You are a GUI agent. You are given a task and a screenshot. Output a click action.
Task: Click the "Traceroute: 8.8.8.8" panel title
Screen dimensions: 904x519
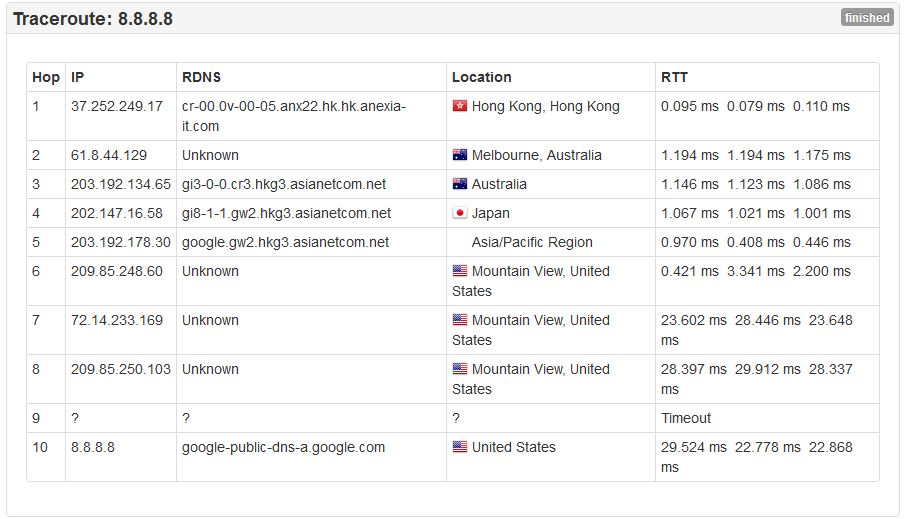(93, 19)
